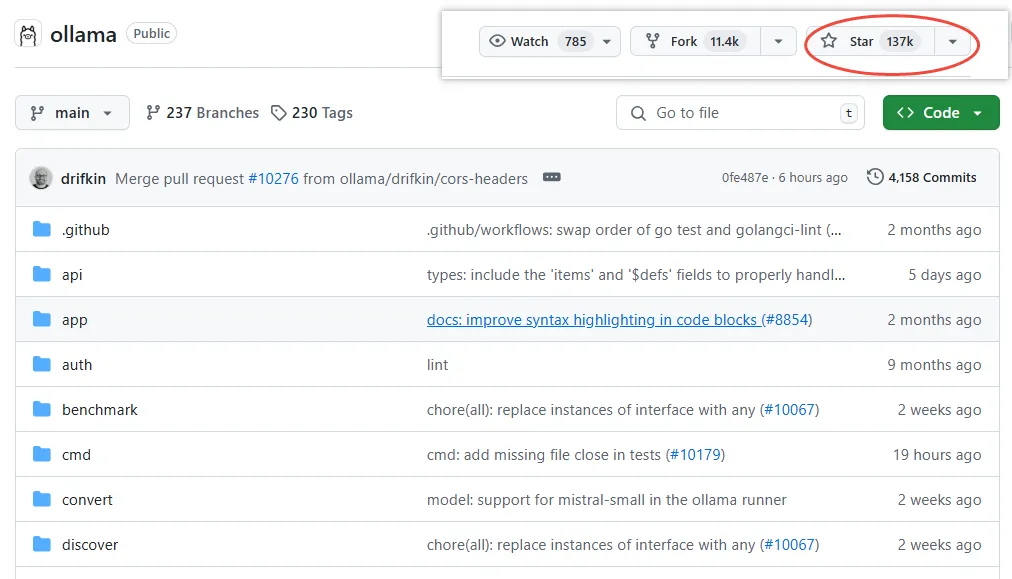
Task: Focus the Go to file search field
Action: click(740, 113)
